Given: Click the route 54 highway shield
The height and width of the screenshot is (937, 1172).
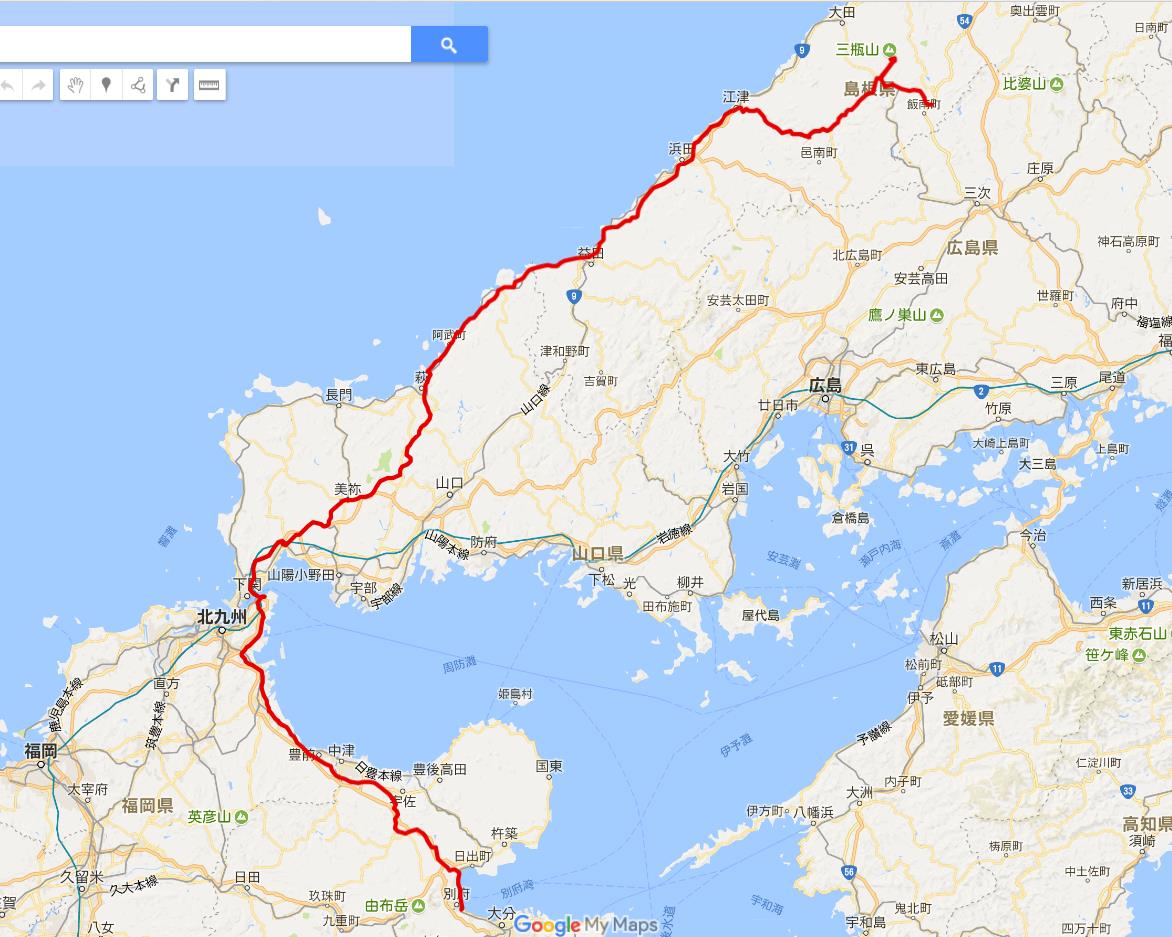Looking at the screenshot, I should click(x=964, y=21).
